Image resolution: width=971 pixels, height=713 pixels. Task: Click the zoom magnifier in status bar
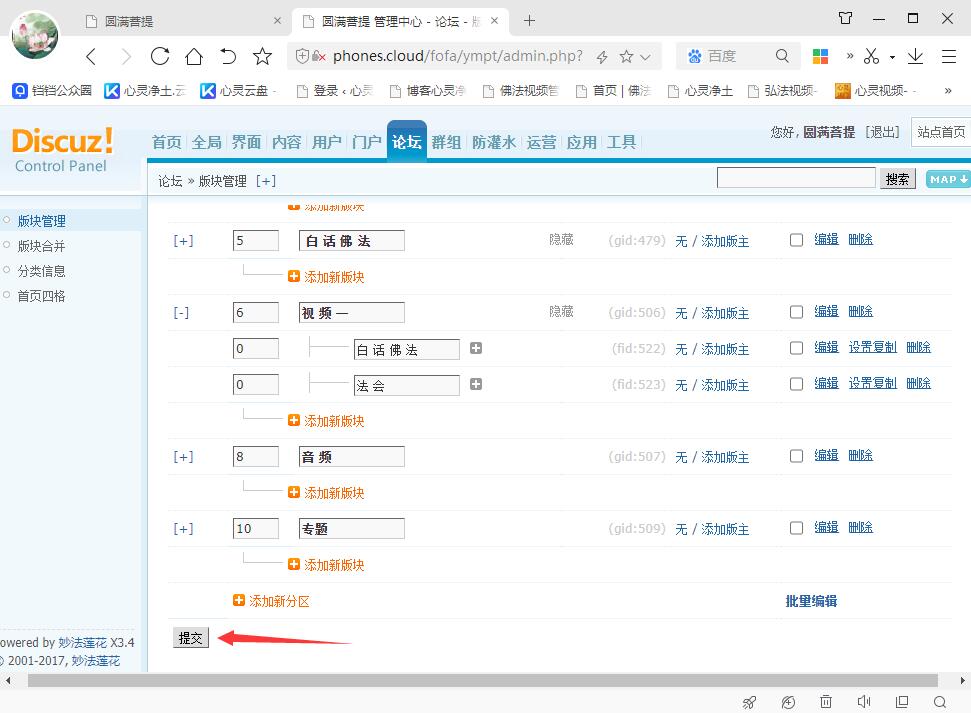[940, 701]
